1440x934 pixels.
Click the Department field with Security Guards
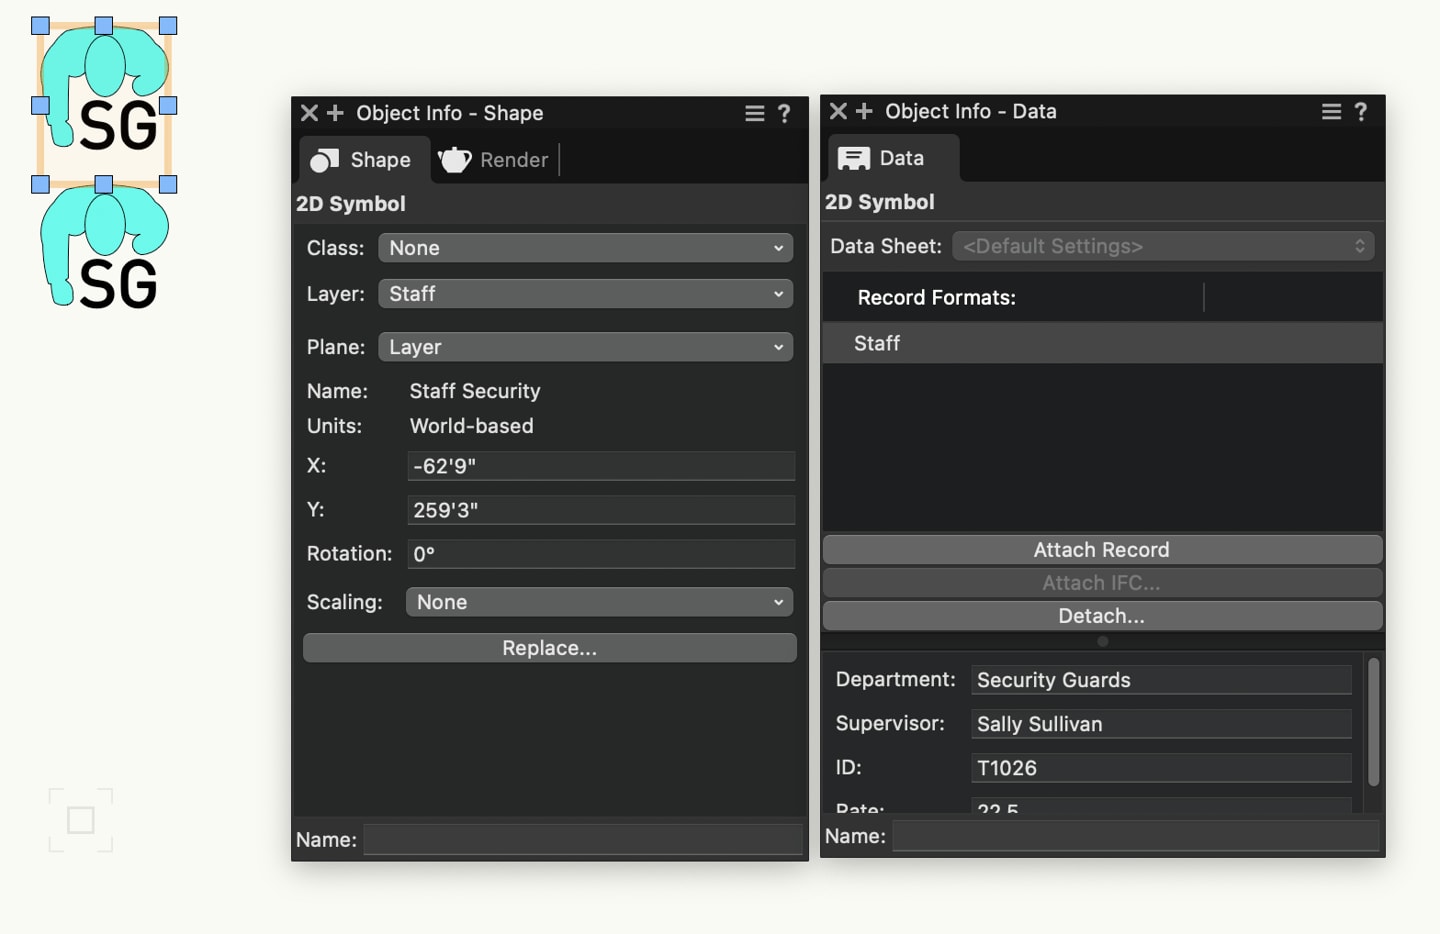pos(1161,680)
